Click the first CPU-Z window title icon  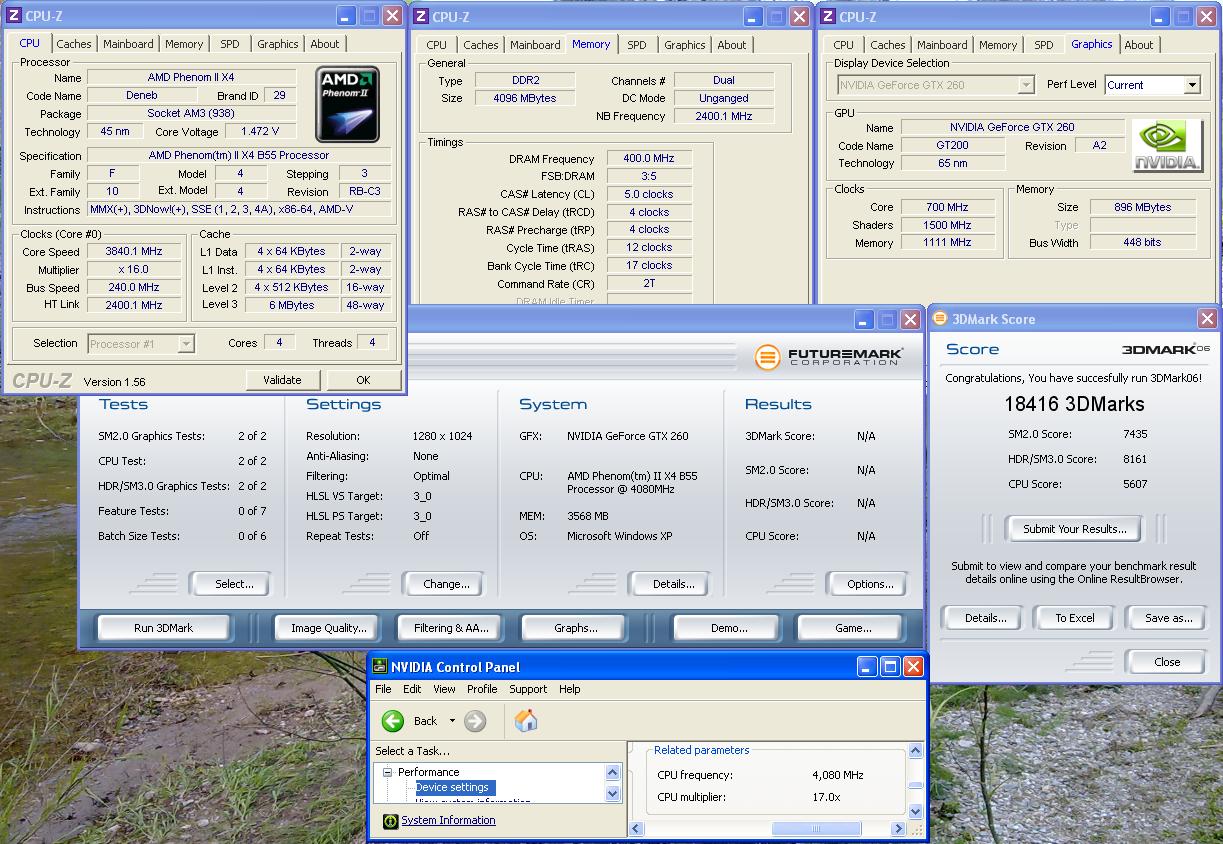pos(13,16)
